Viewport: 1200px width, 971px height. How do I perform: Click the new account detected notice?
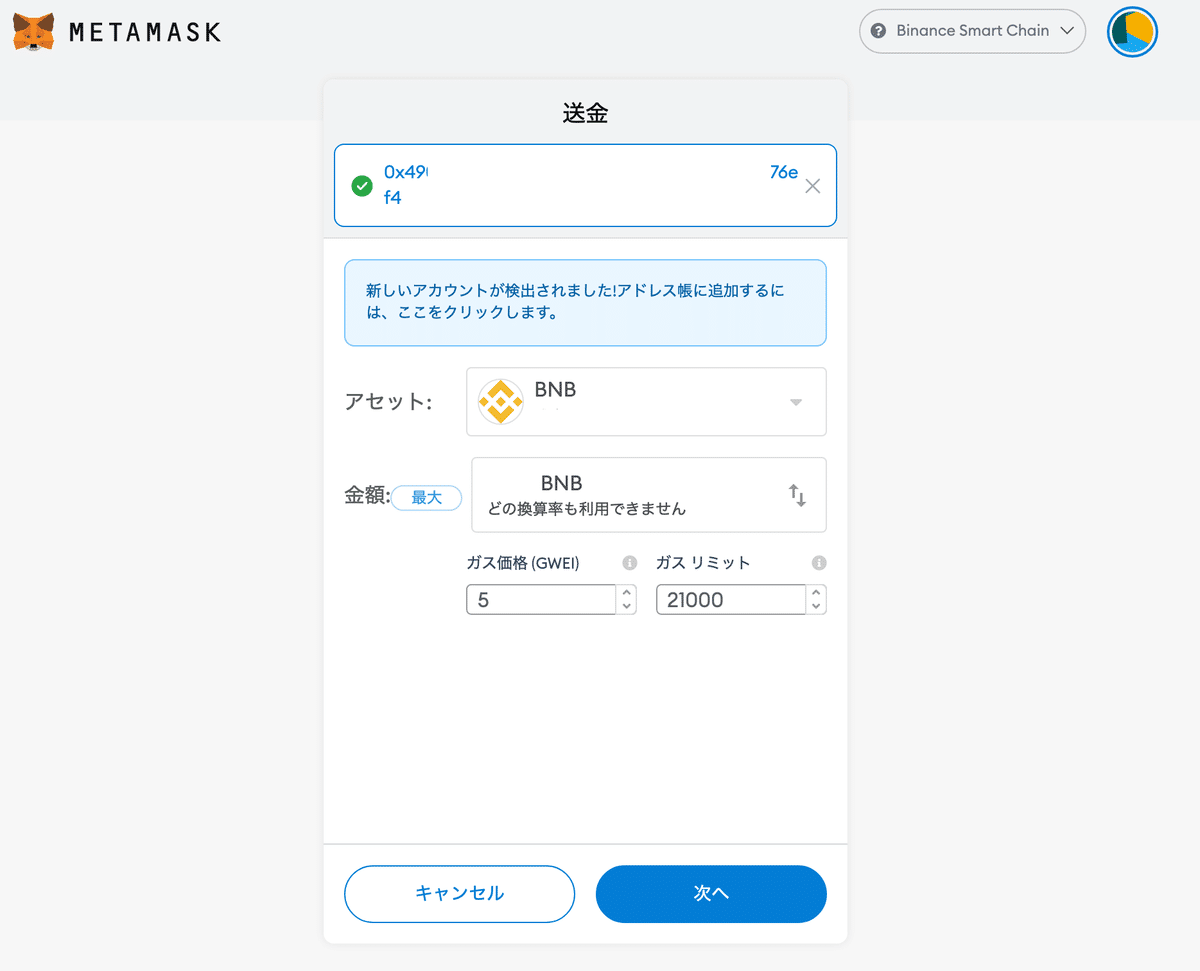click(x=585, y=302)
